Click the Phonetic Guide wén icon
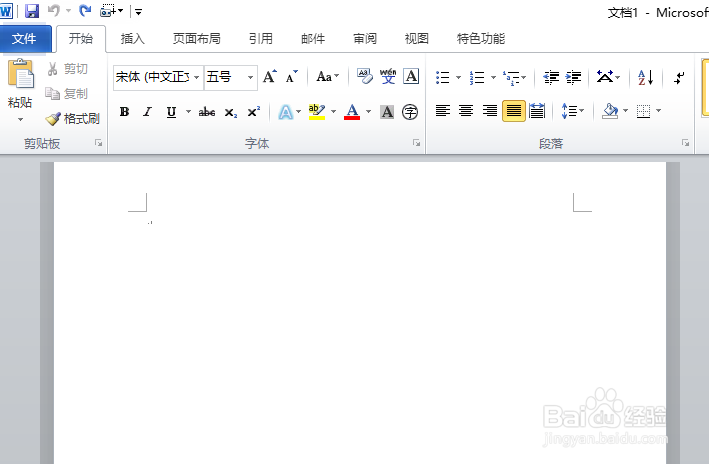The image size is (709, 464). [388, 76]
